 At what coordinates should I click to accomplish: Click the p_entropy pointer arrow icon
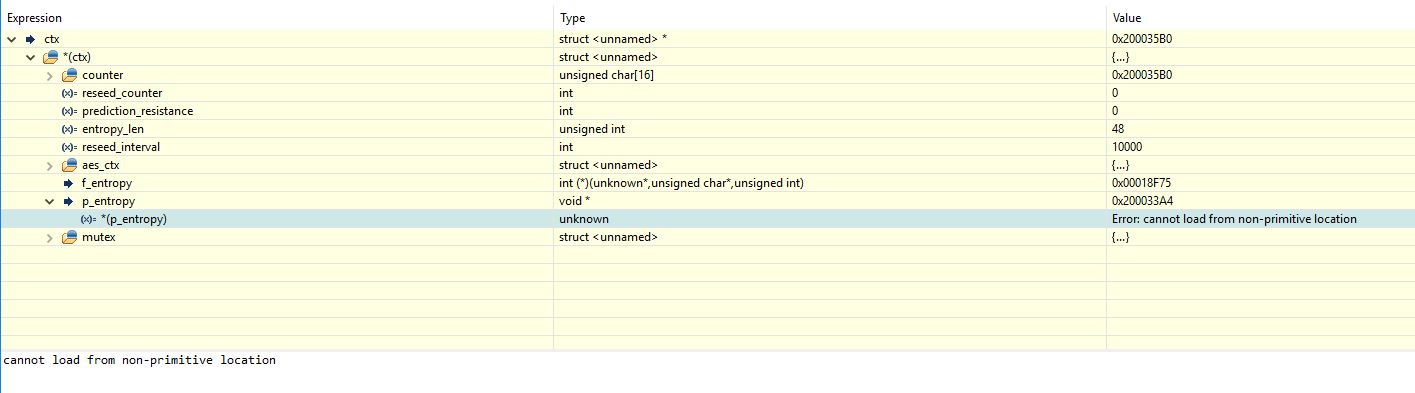point(69,201)
